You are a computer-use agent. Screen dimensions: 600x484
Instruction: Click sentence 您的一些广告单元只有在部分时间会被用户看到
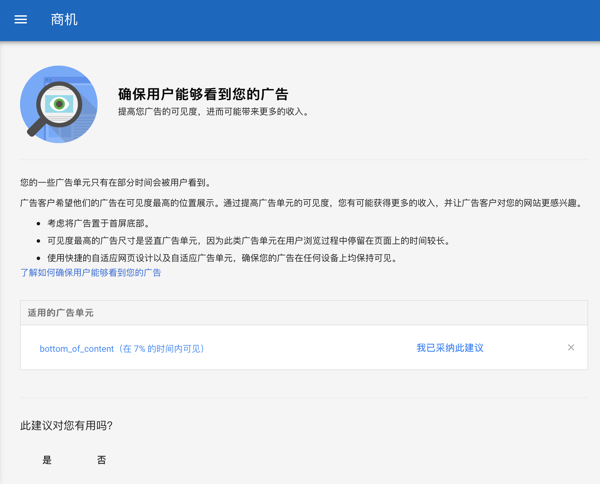pyautogui.click(x=116, y=183)
